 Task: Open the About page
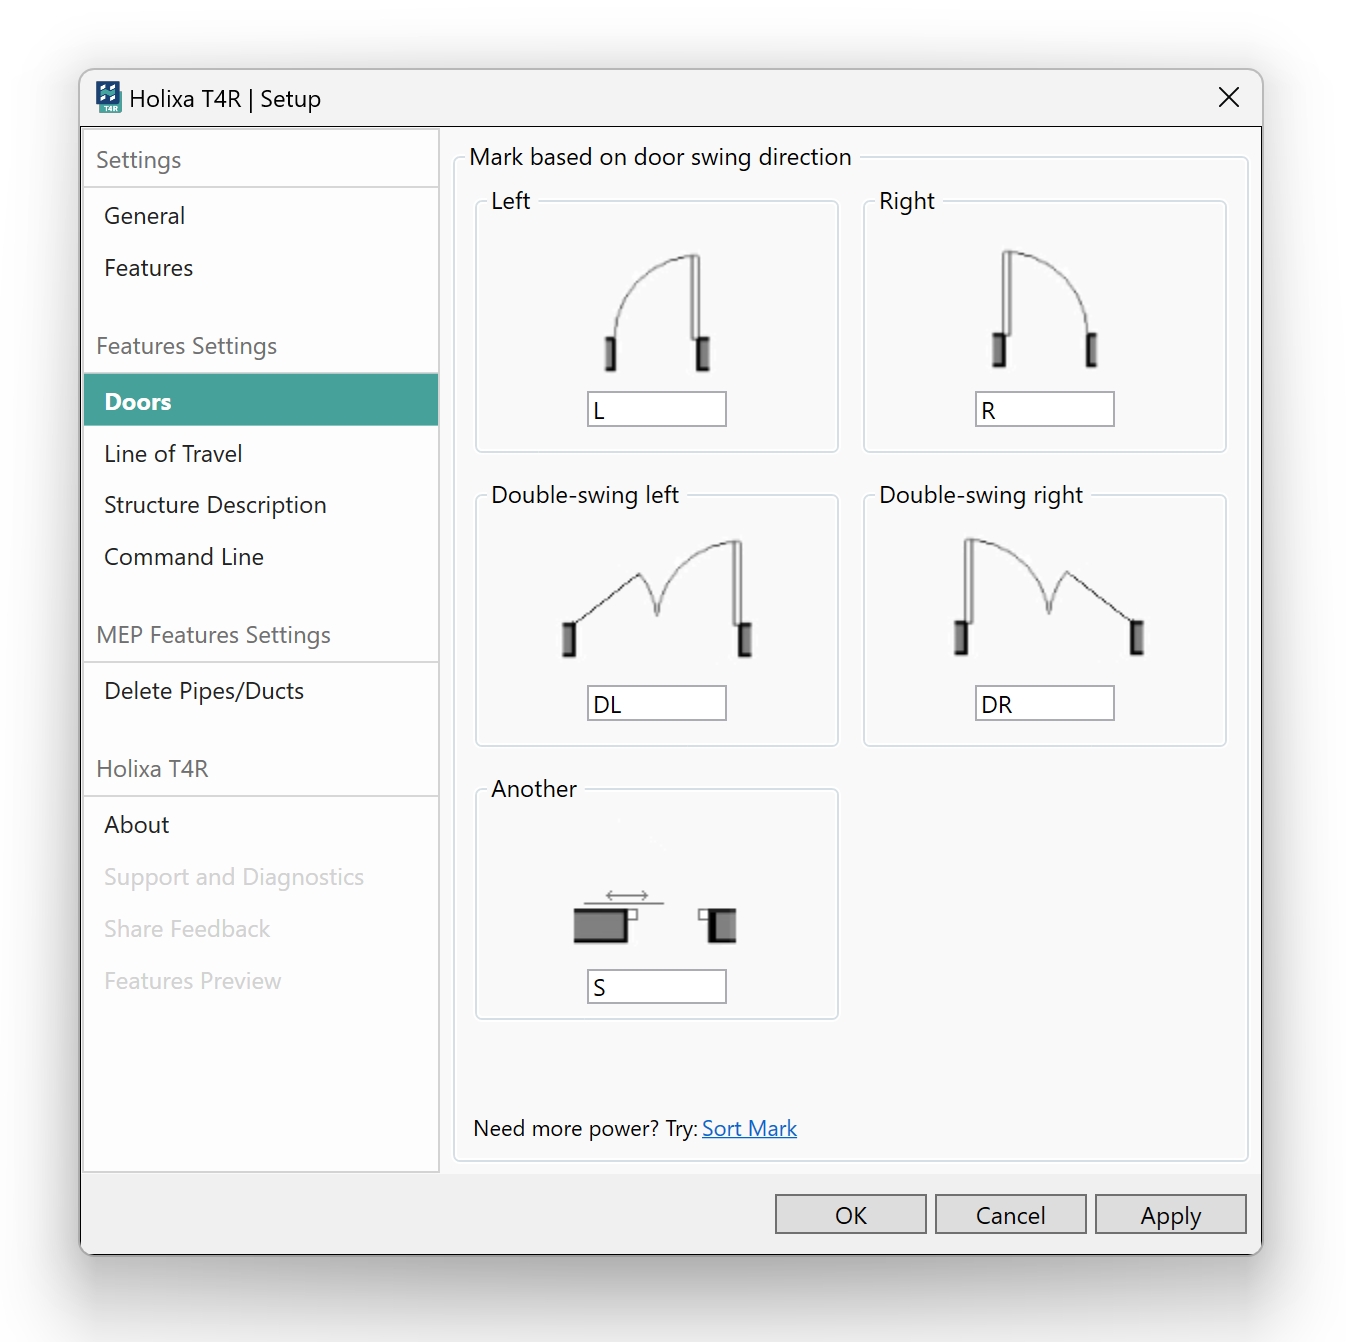pyautogui.click(x=137, y=825)
